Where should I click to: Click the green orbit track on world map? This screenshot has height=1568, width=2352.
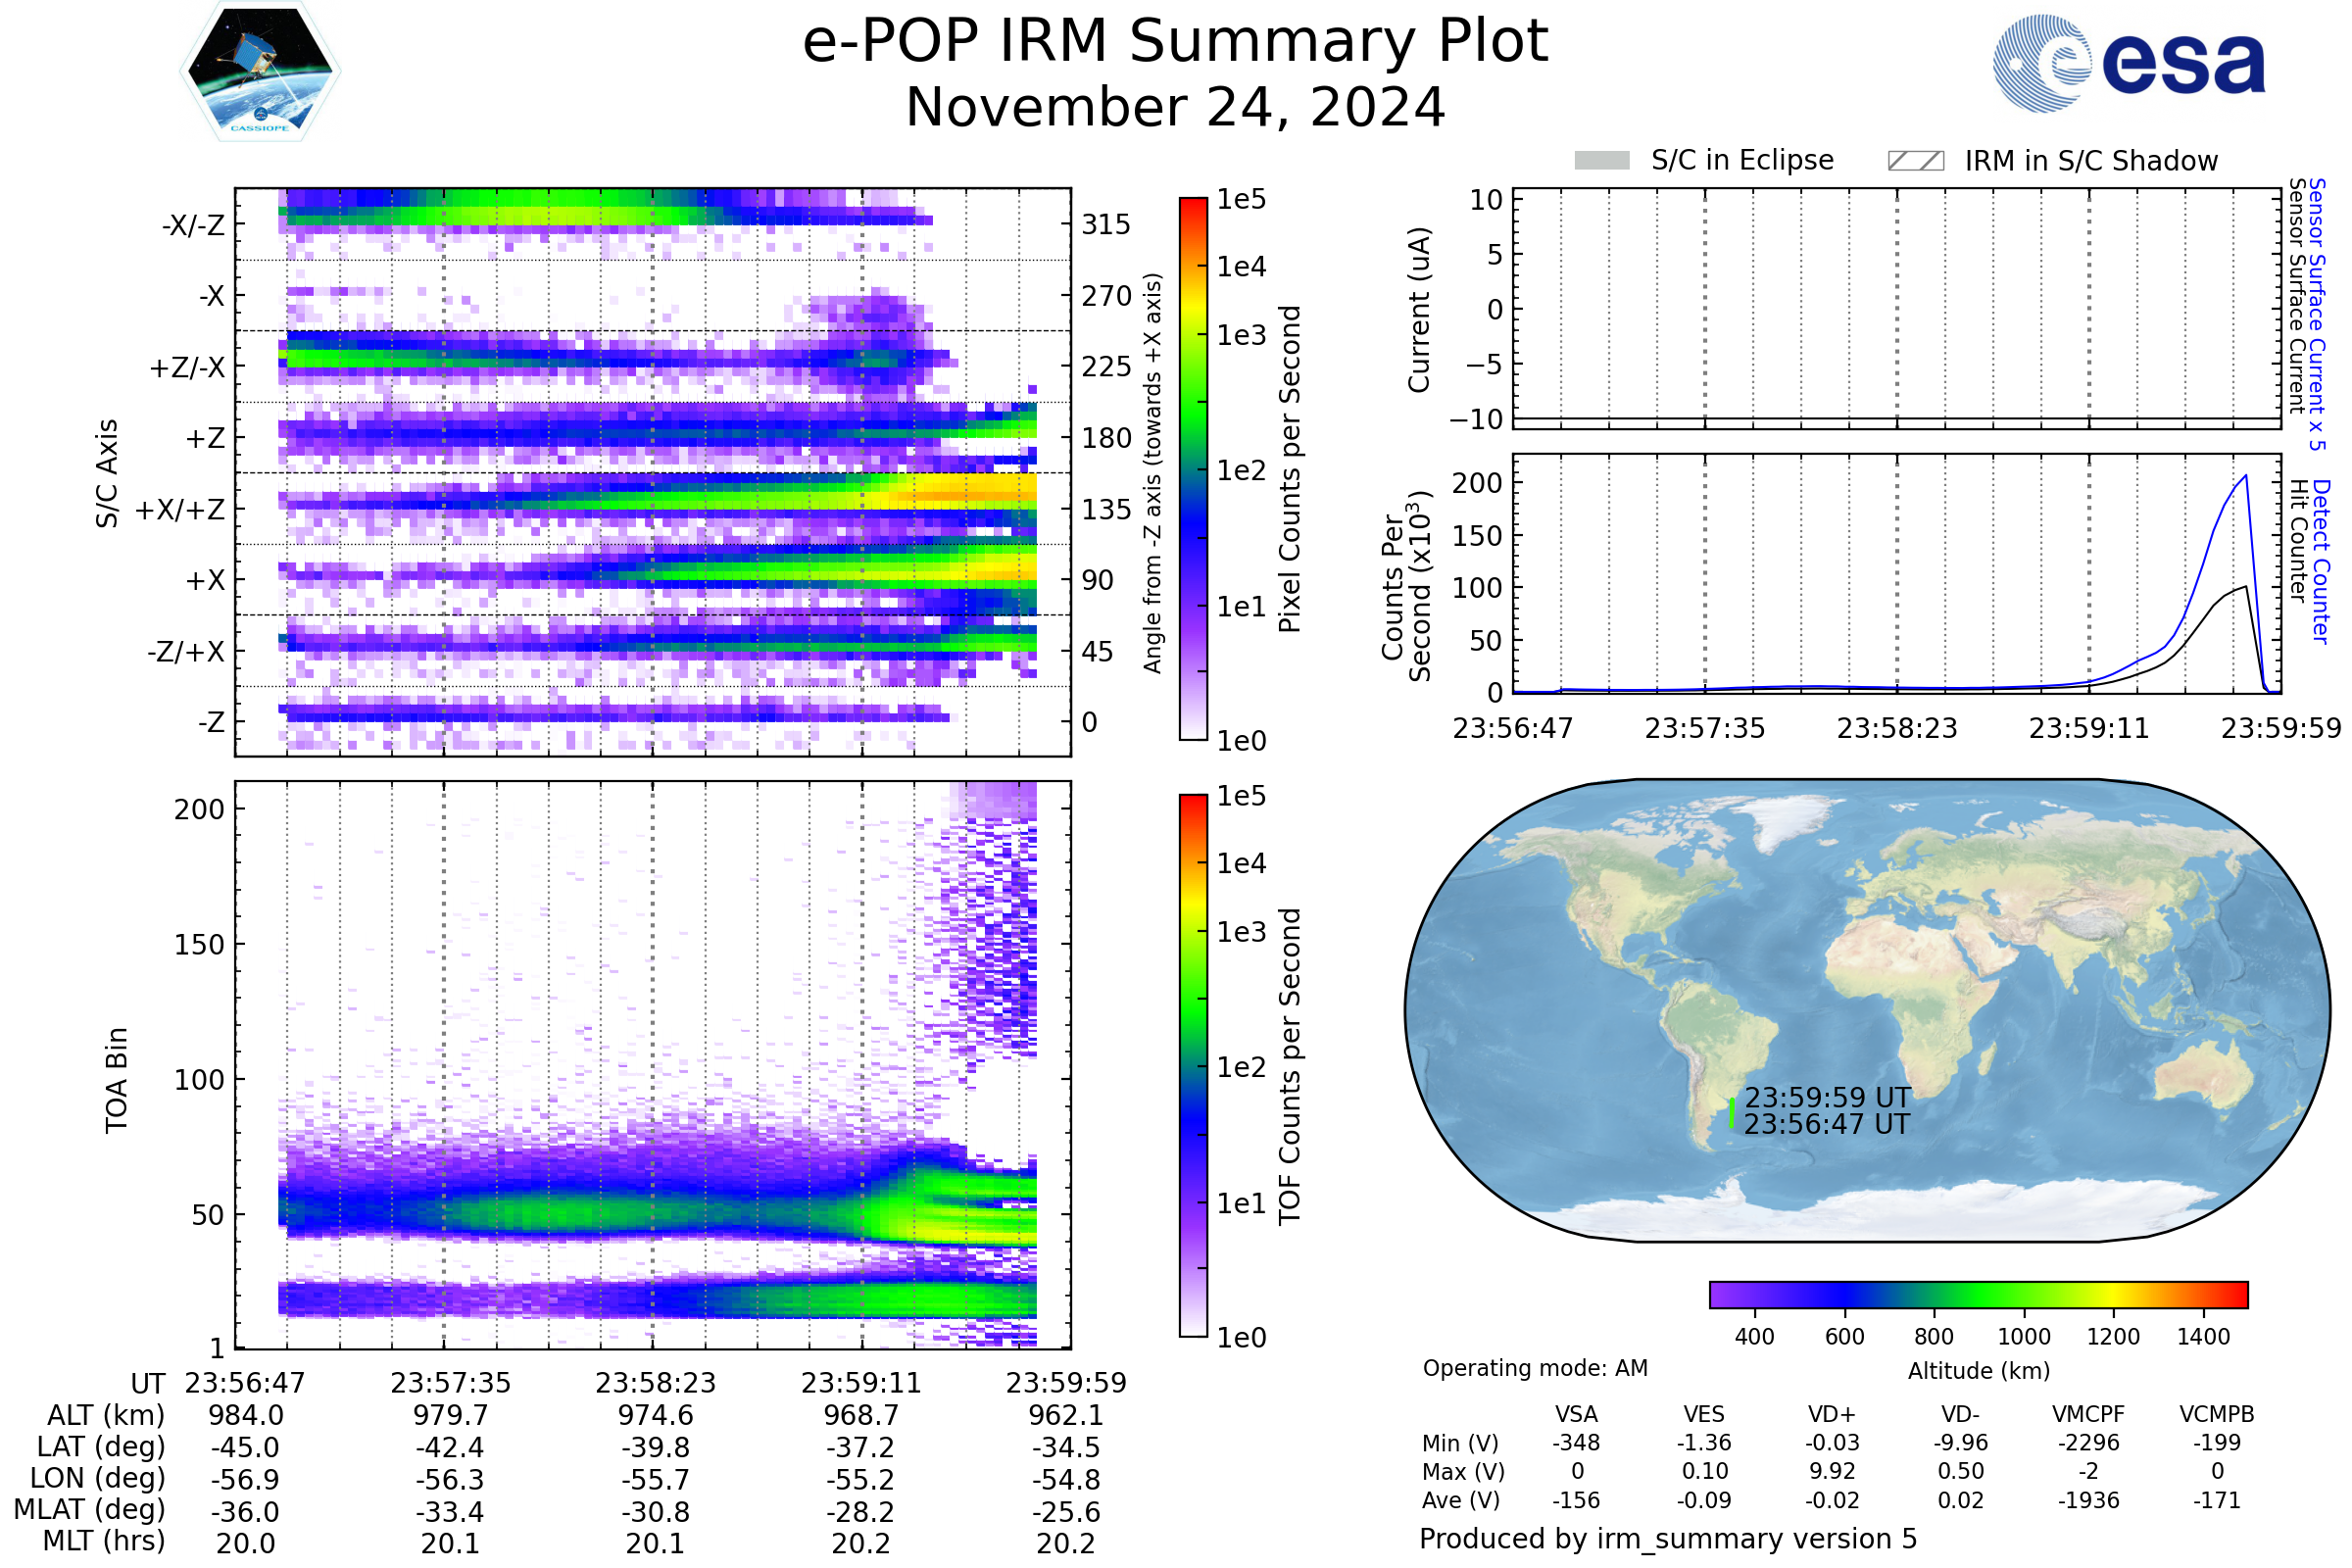coord(1732,1114)
